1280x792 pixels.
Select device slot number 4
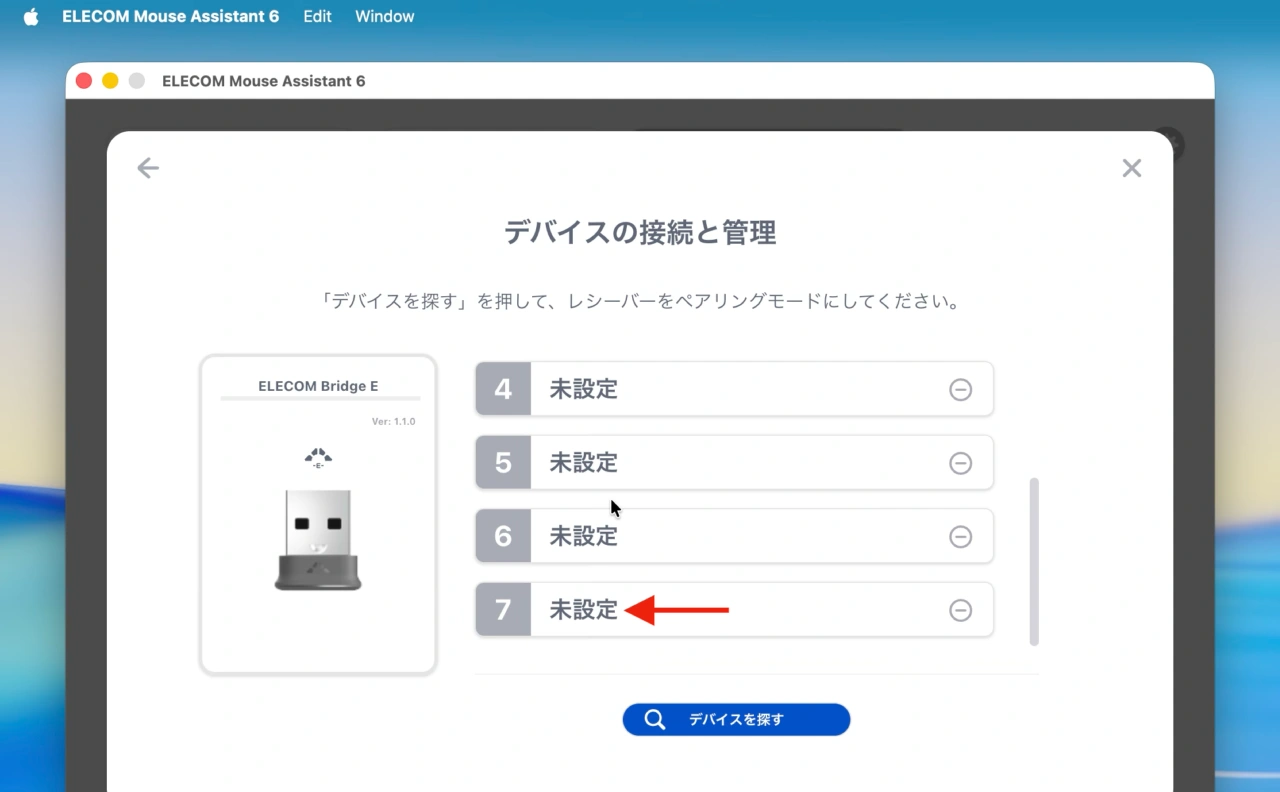pyautogui.click(x=734, y=389)
